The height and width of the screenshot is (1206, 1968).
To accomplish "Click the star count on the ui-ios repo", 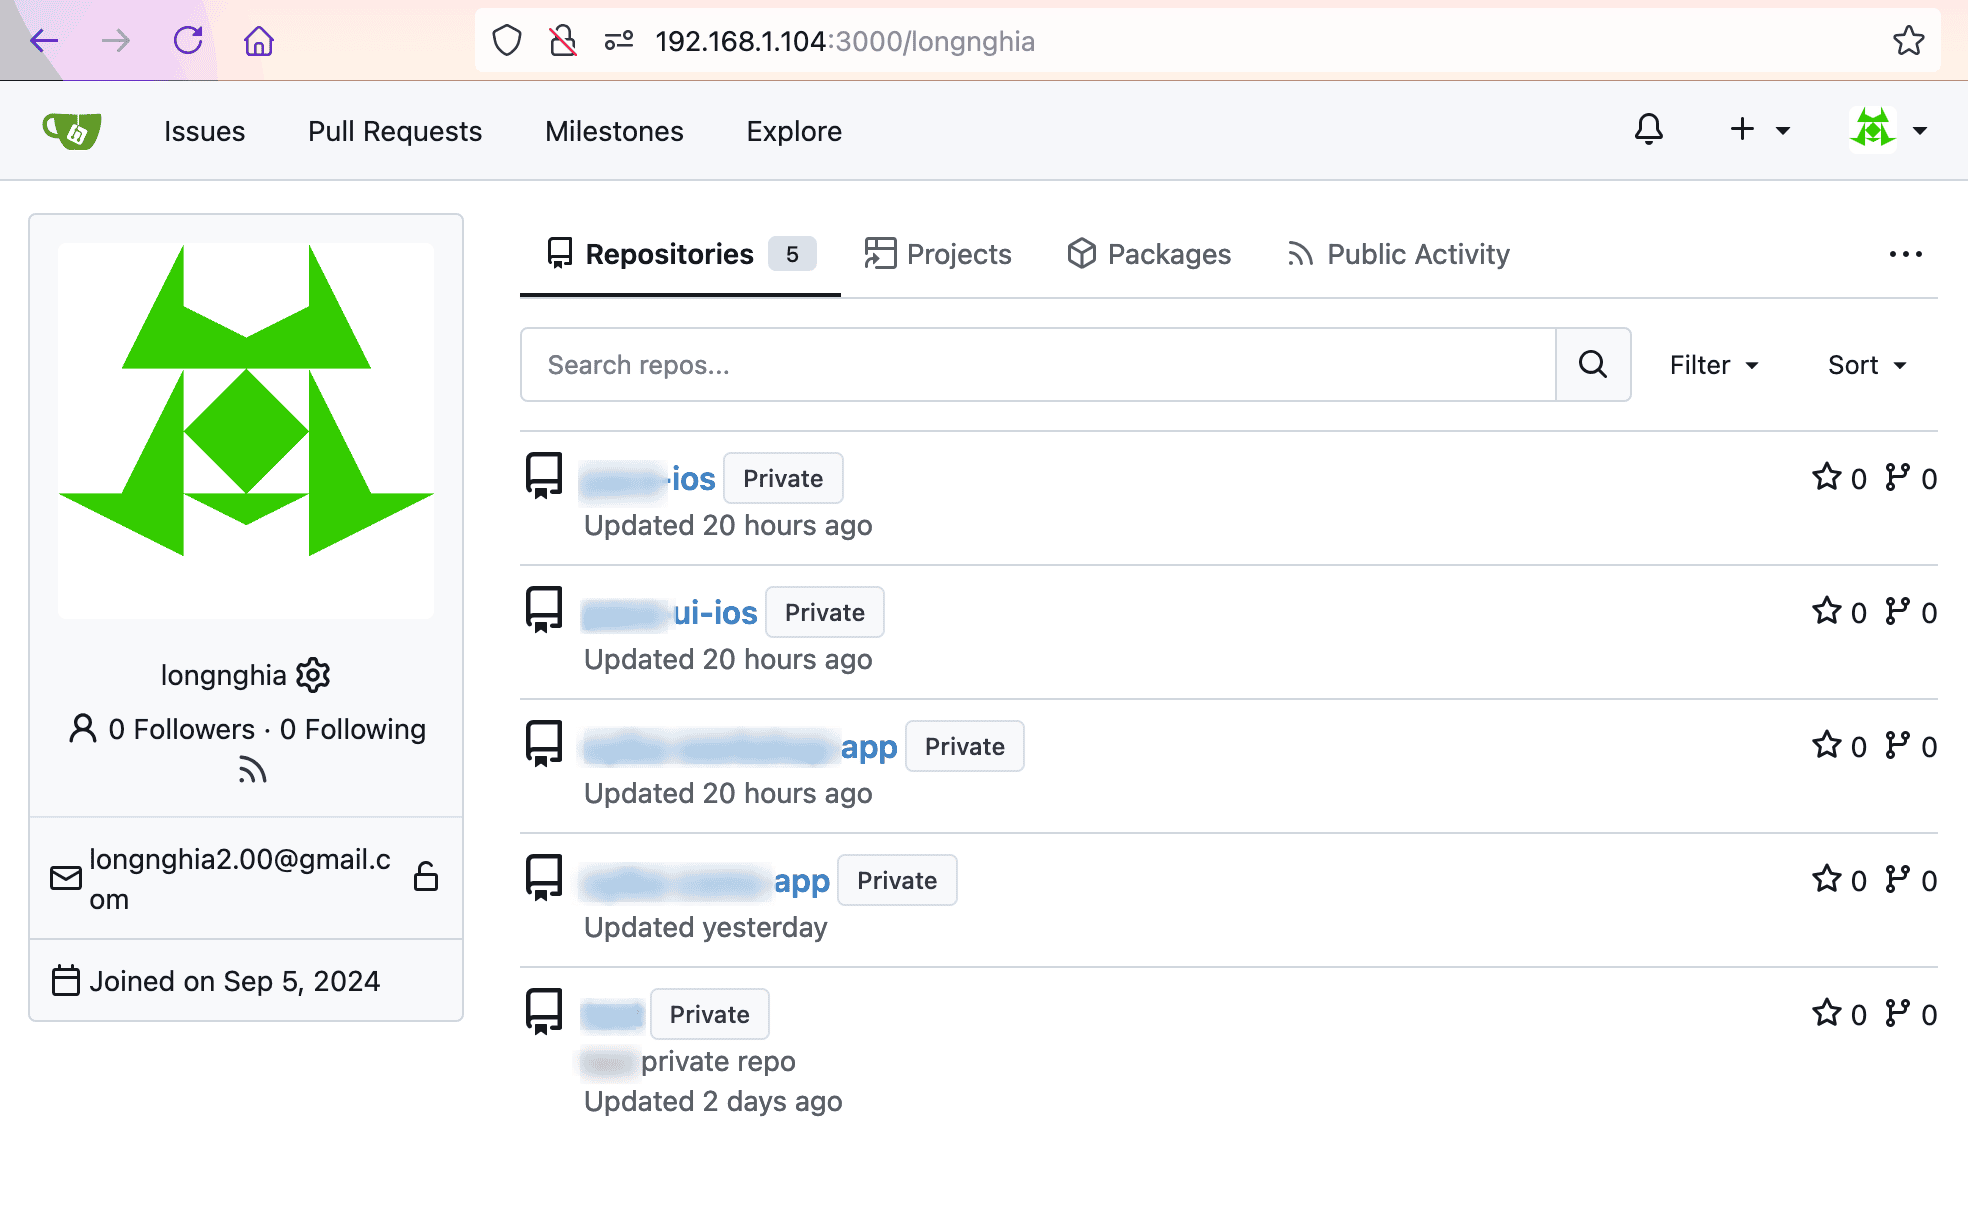I will point(1839,612).
